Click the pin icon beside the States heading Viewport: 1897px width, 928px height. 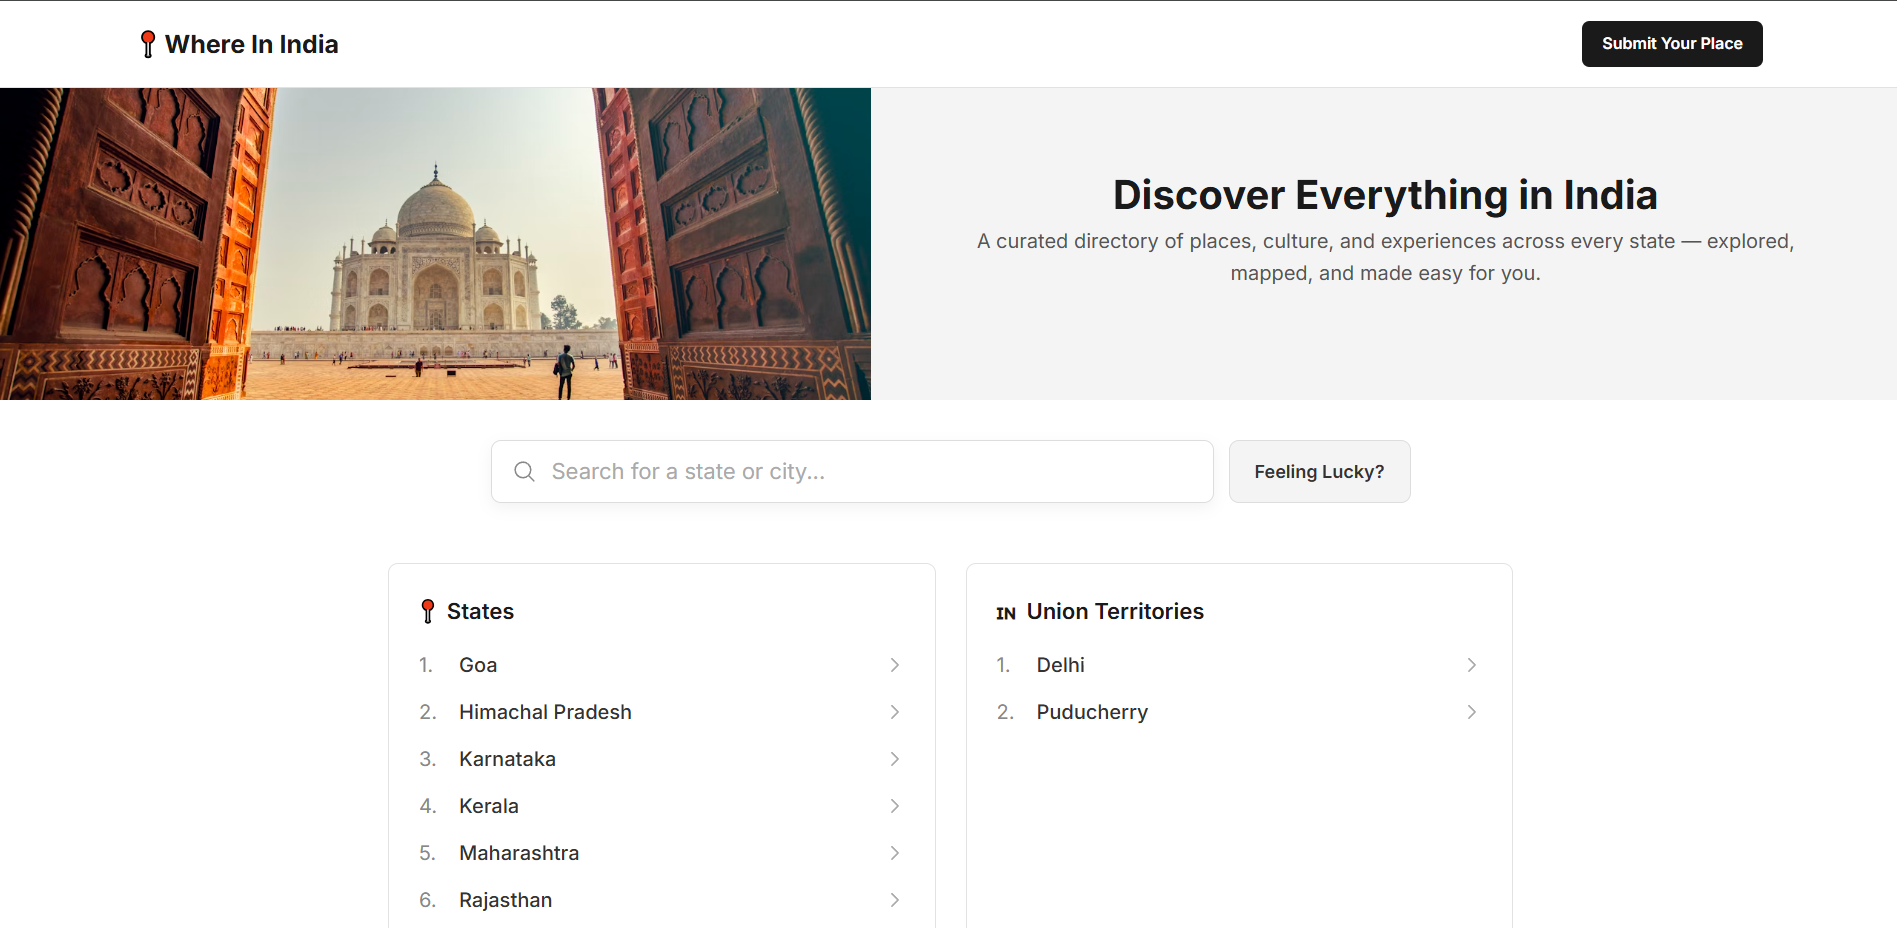[428, 610]
